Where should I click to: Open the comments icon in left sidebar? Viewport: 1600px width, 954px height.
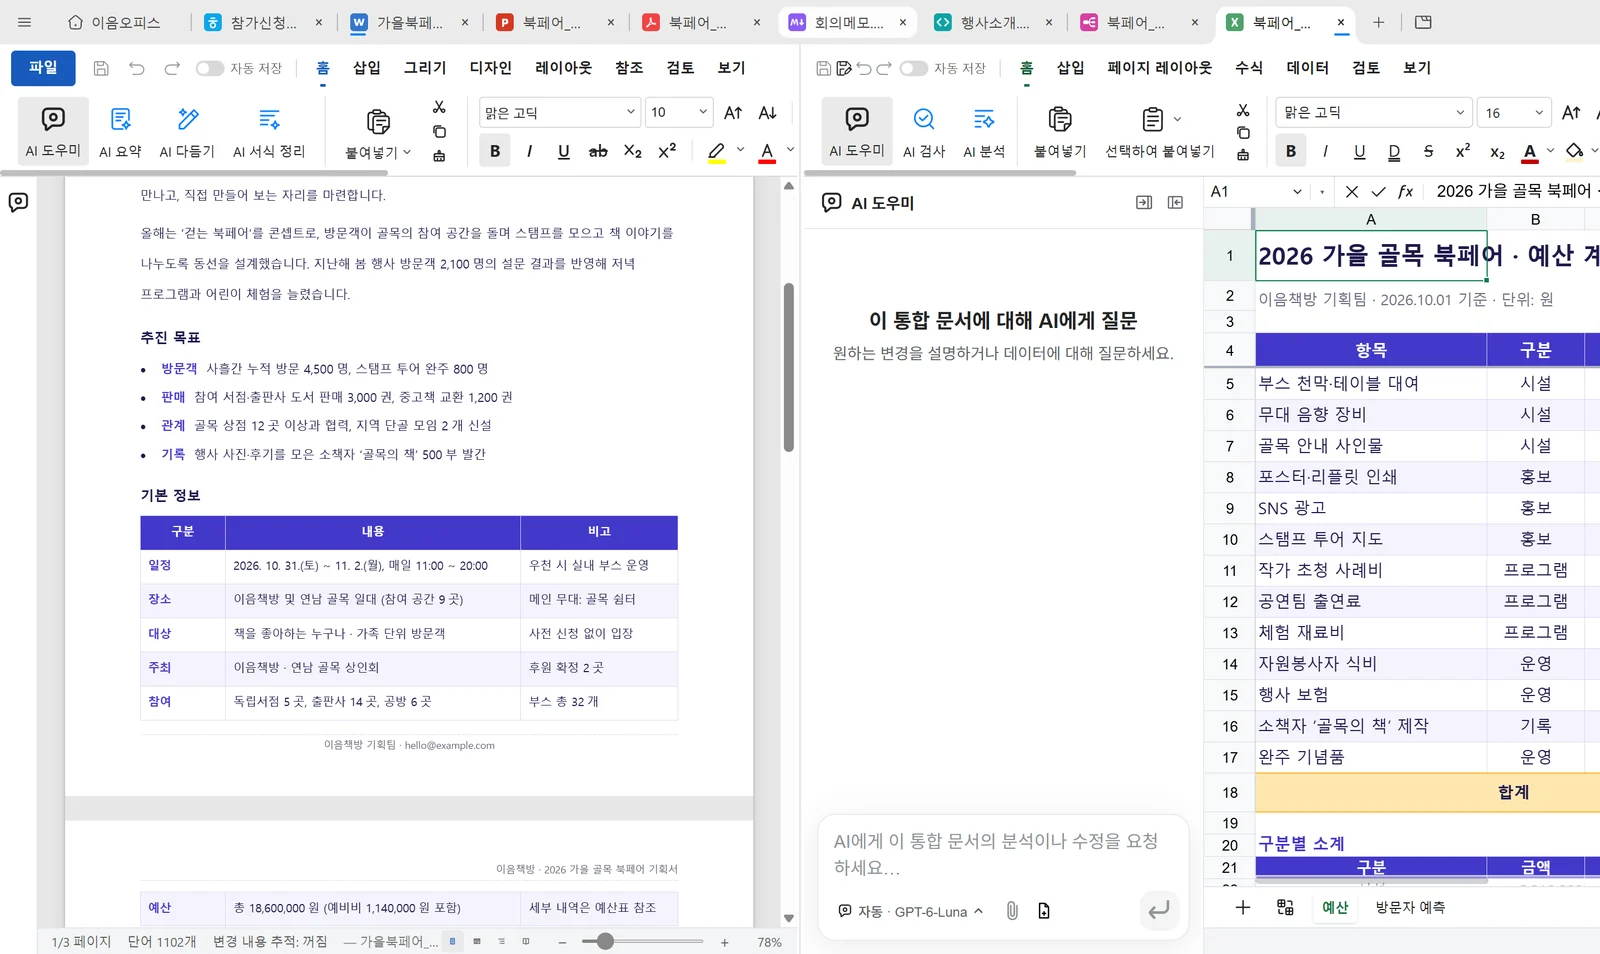point(18,203)
